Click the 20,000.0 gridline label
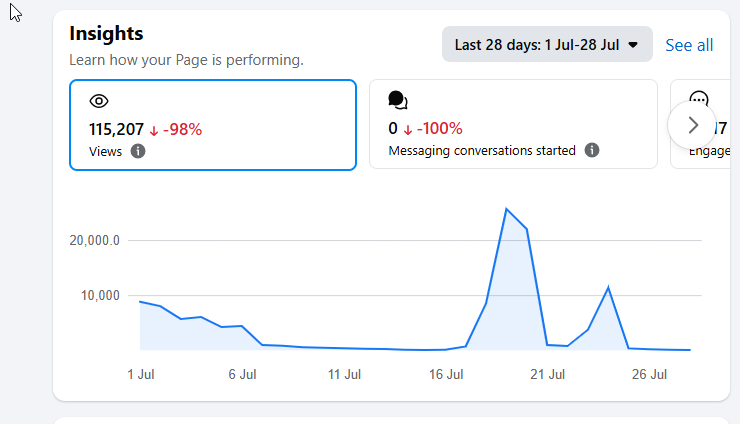The width and height of the screenshot is (740, 424). point(94,240)
